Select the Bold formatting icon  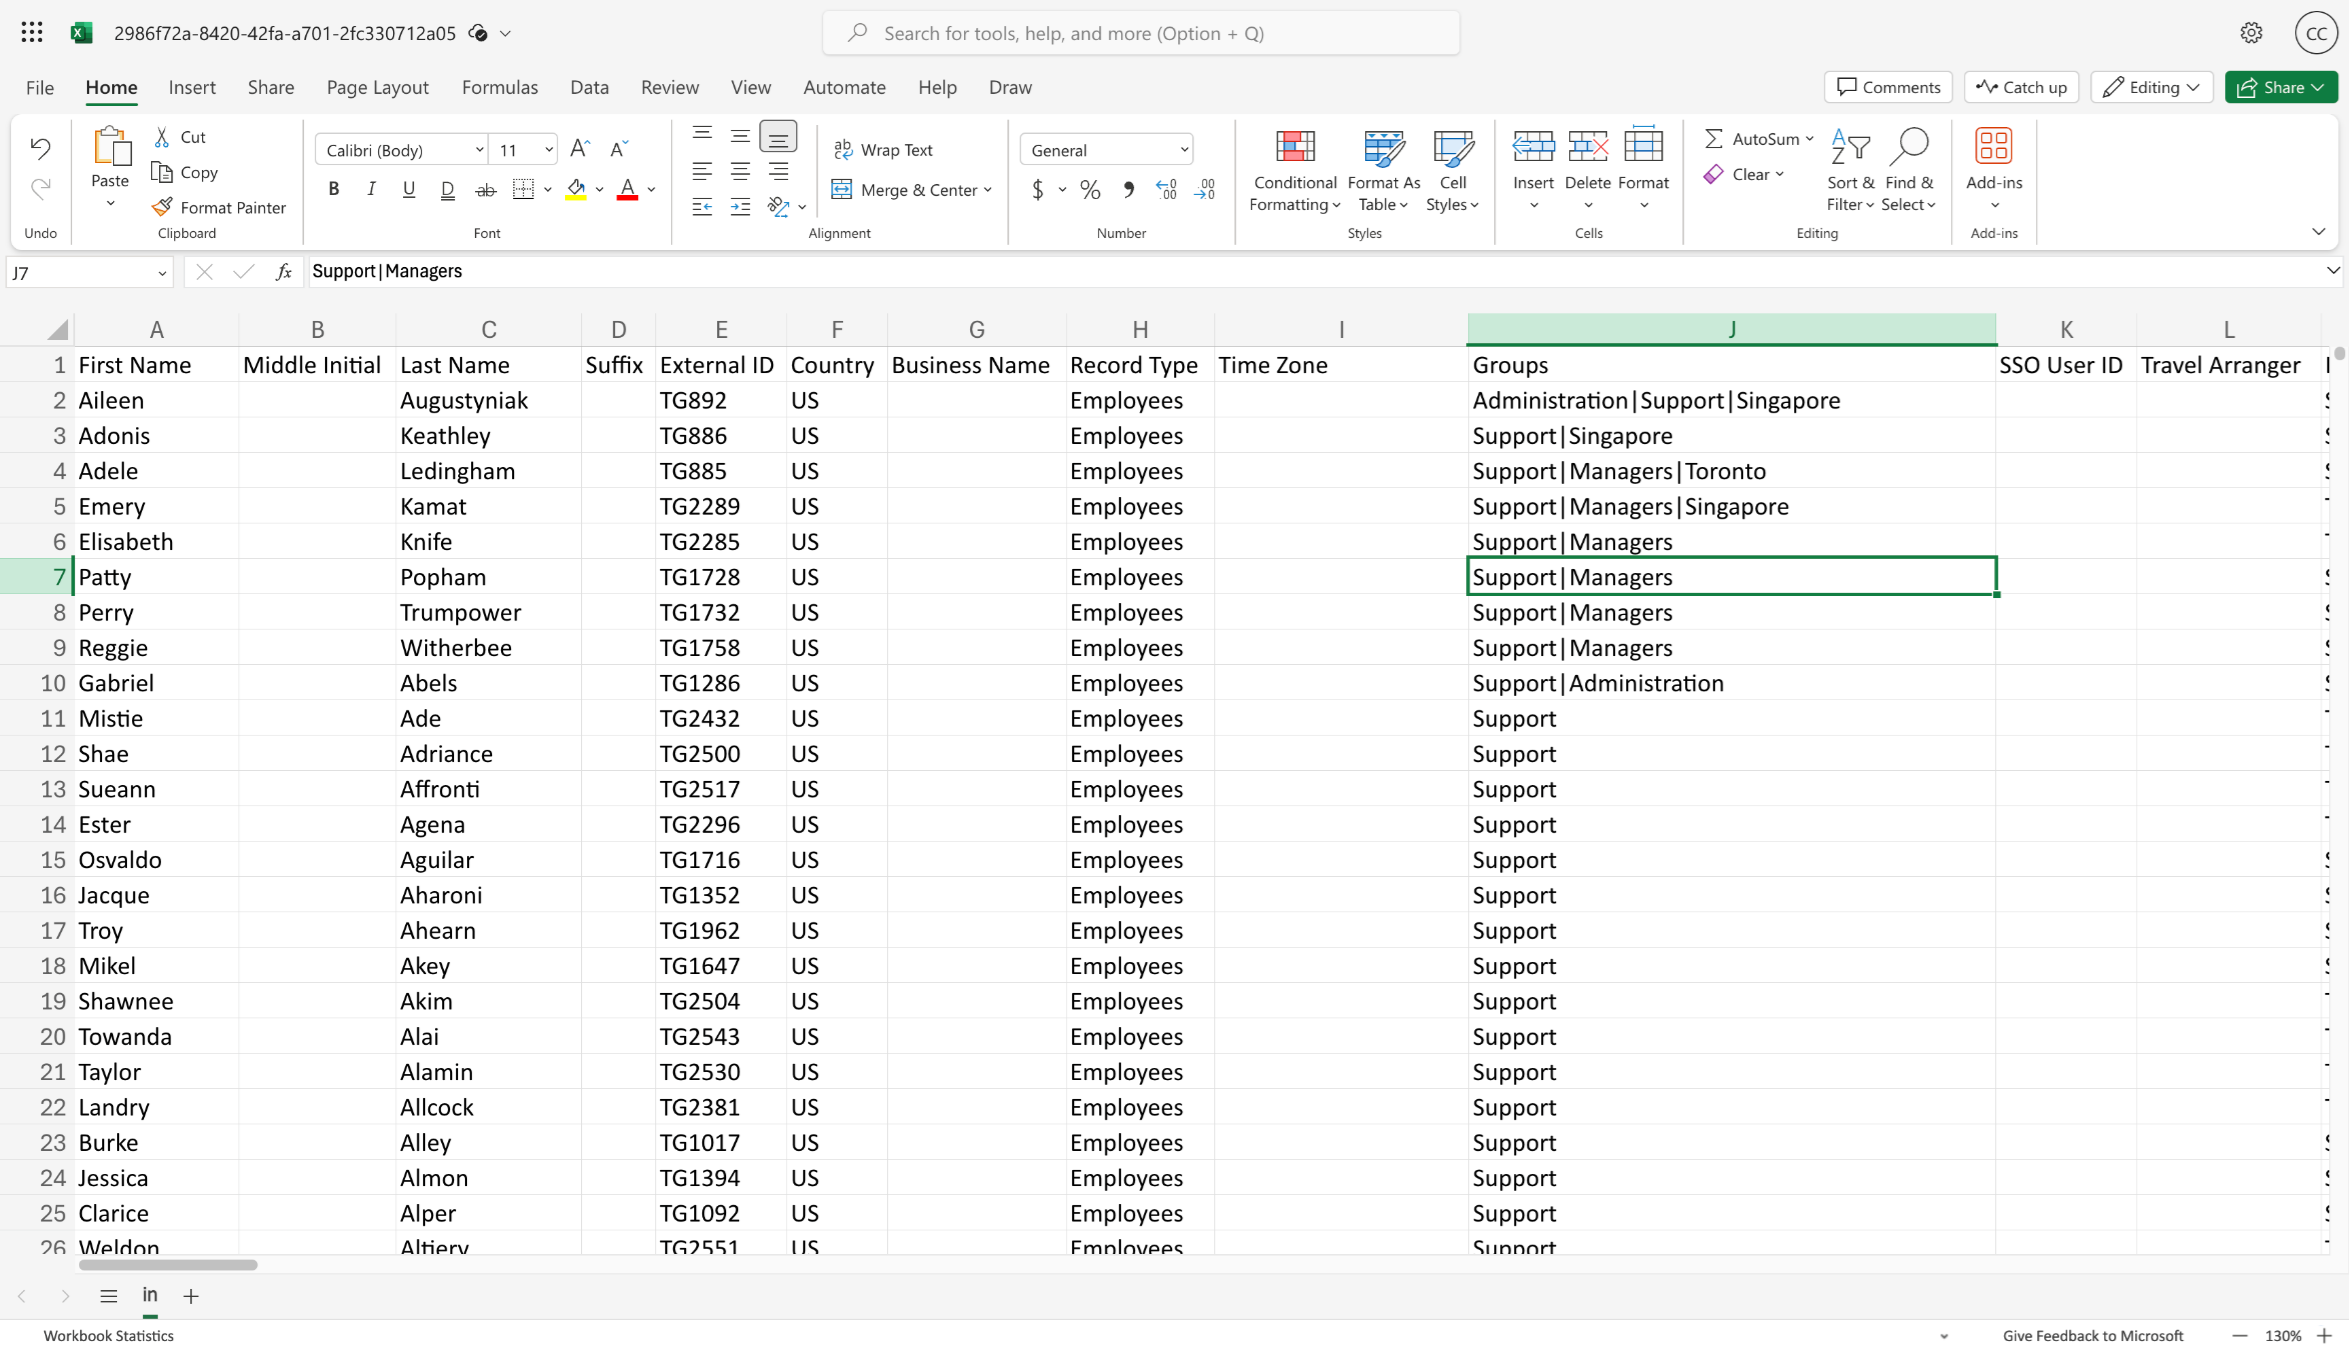click(x=333, y=189)
